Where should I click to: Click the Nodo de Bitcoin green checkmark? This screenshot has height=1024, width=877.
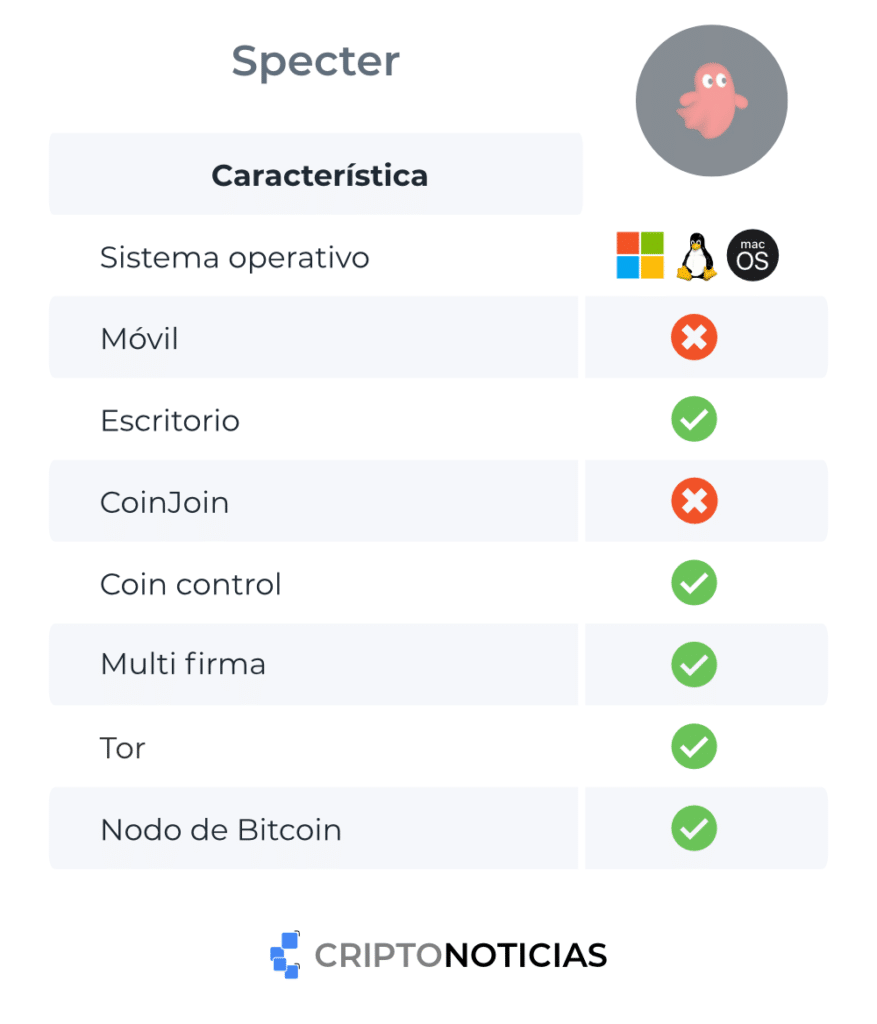click(x=694, y=828)
